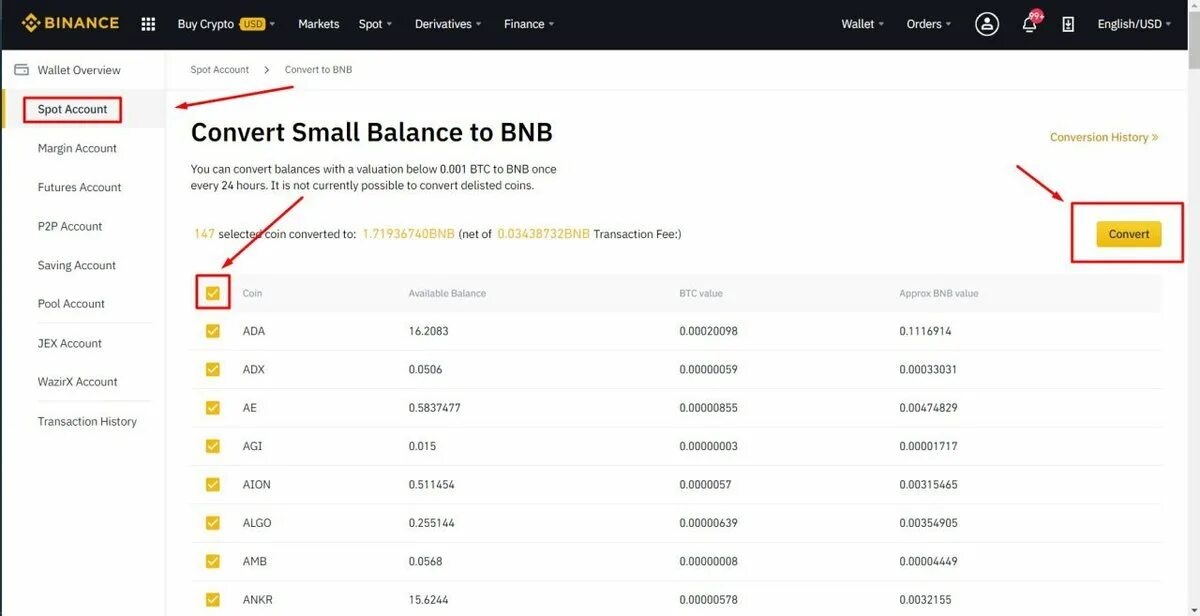The height and width of the screenshot is (616, 1200).
Task: Click the Wallet Overview card icon
Action: (21, 70)
